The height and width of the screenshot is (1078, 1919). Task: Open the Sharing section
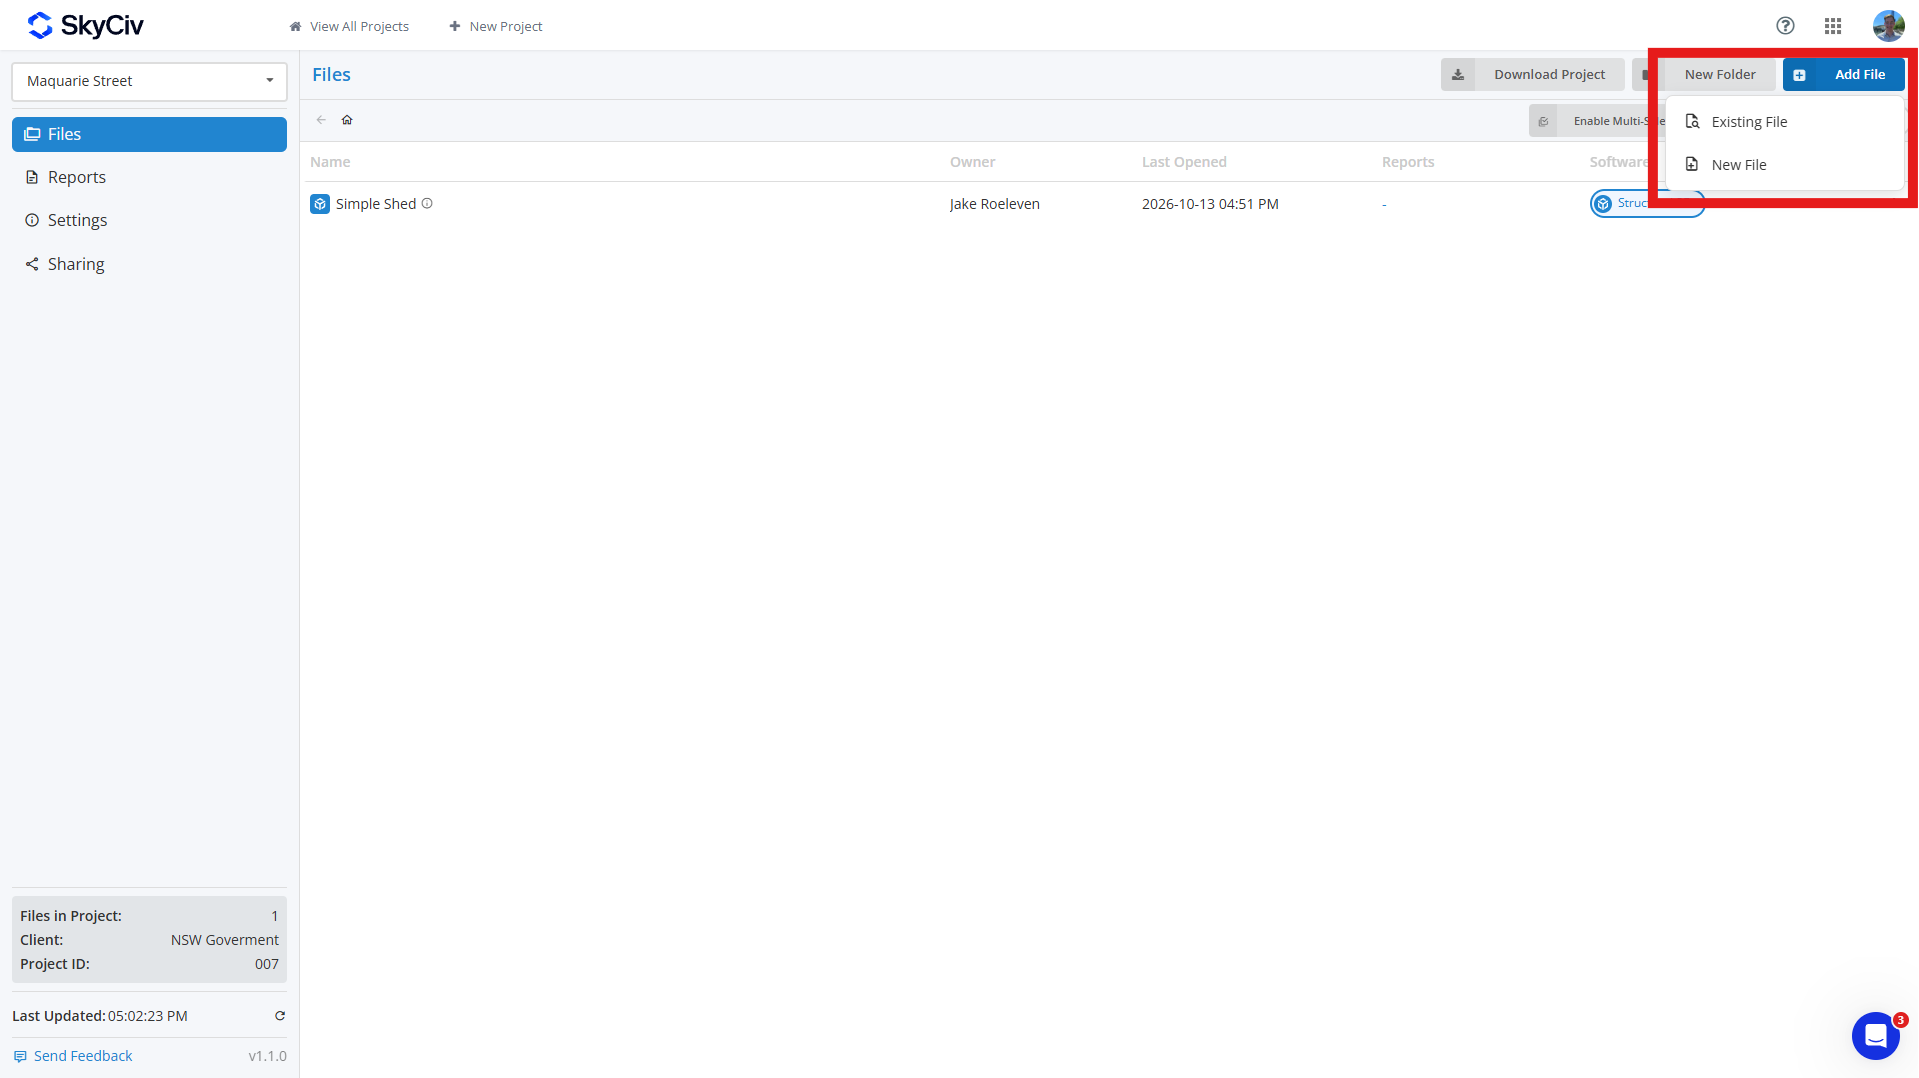pos(149,264)
